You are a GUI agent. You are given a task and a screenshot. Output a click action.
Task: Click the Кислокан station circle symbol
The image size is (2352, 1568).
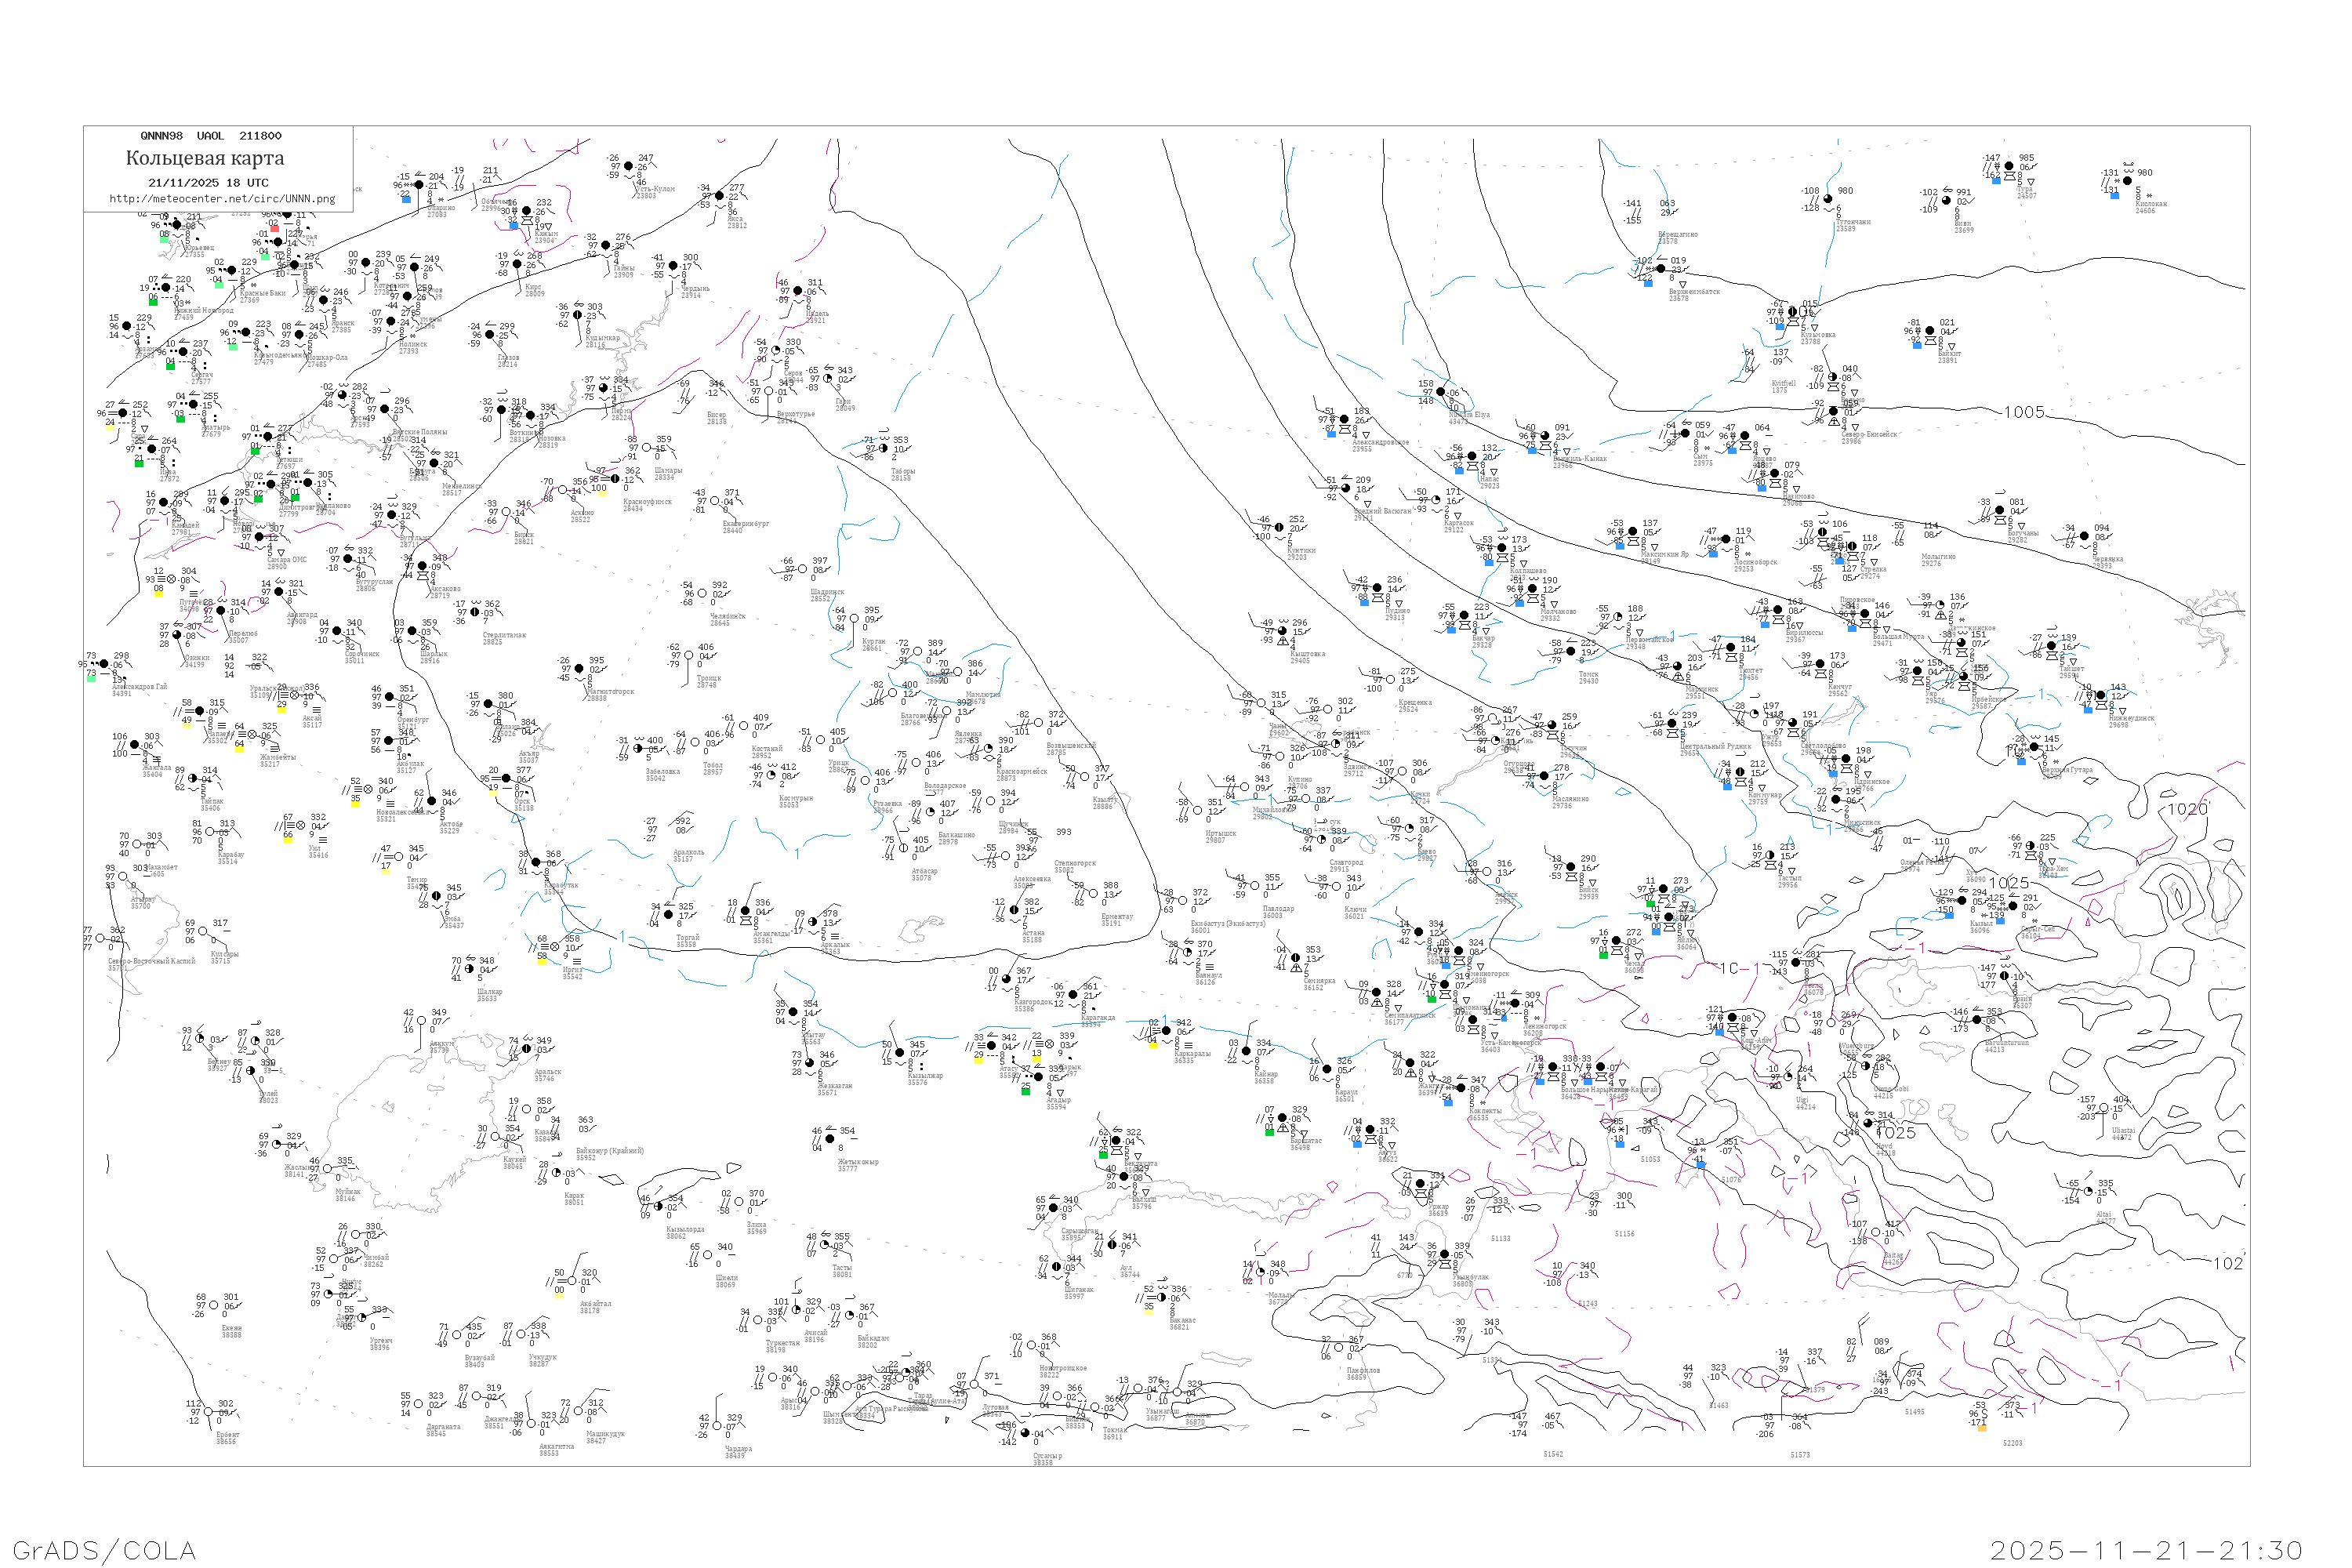point(2127,181)
